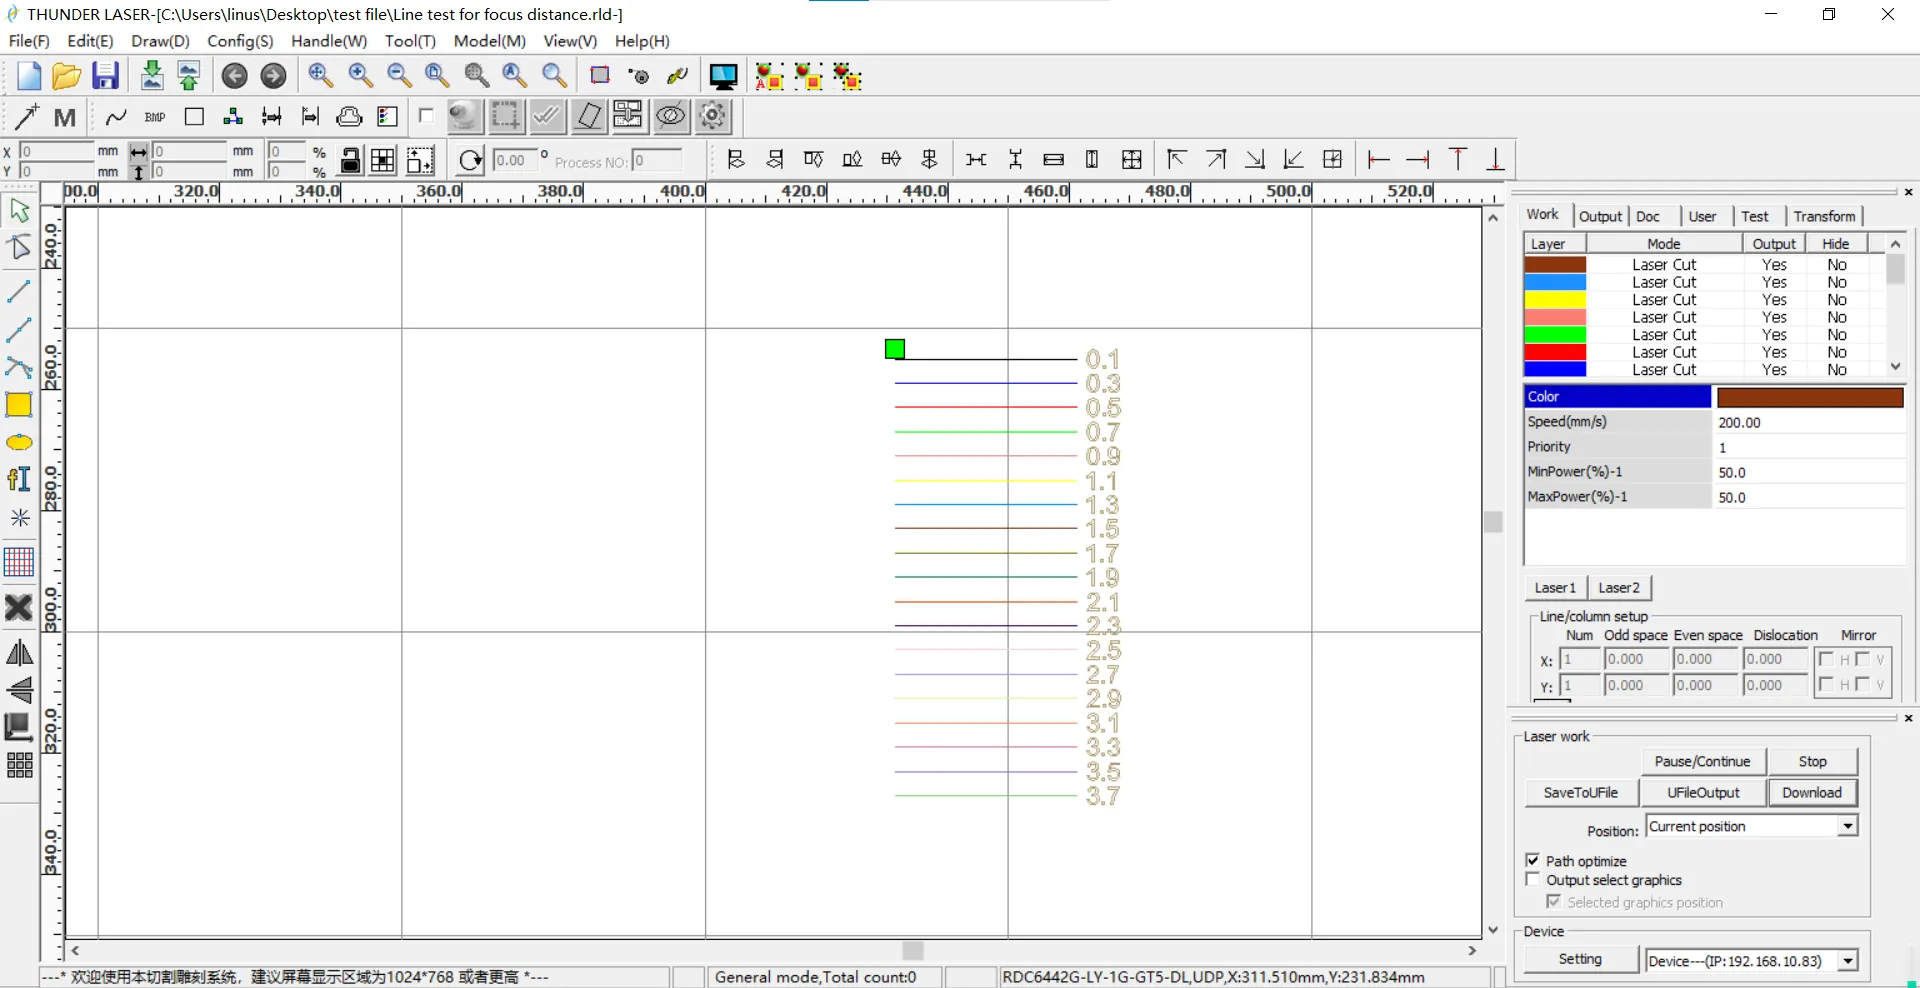The width and height of the screenshot is (1920, 988).
Task: Select the ellipse drawing tool
Action: point(19,443)
